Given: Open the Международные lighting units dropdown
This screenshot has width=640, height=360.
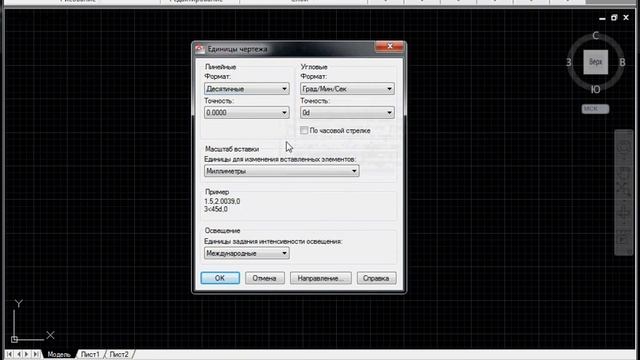Looking at the screenshot, I should [247, 253].
